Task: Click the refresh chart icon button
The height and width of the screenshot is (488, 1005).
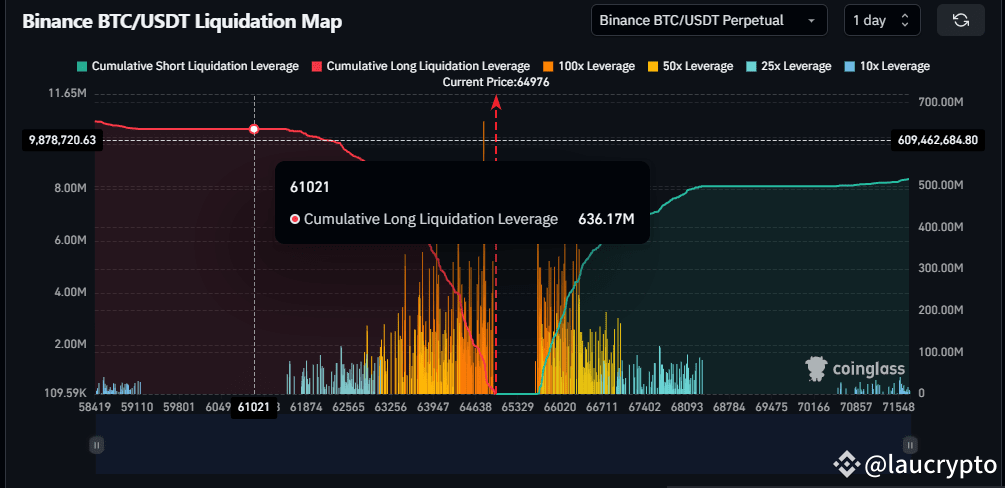Action: tap(960, 21)
